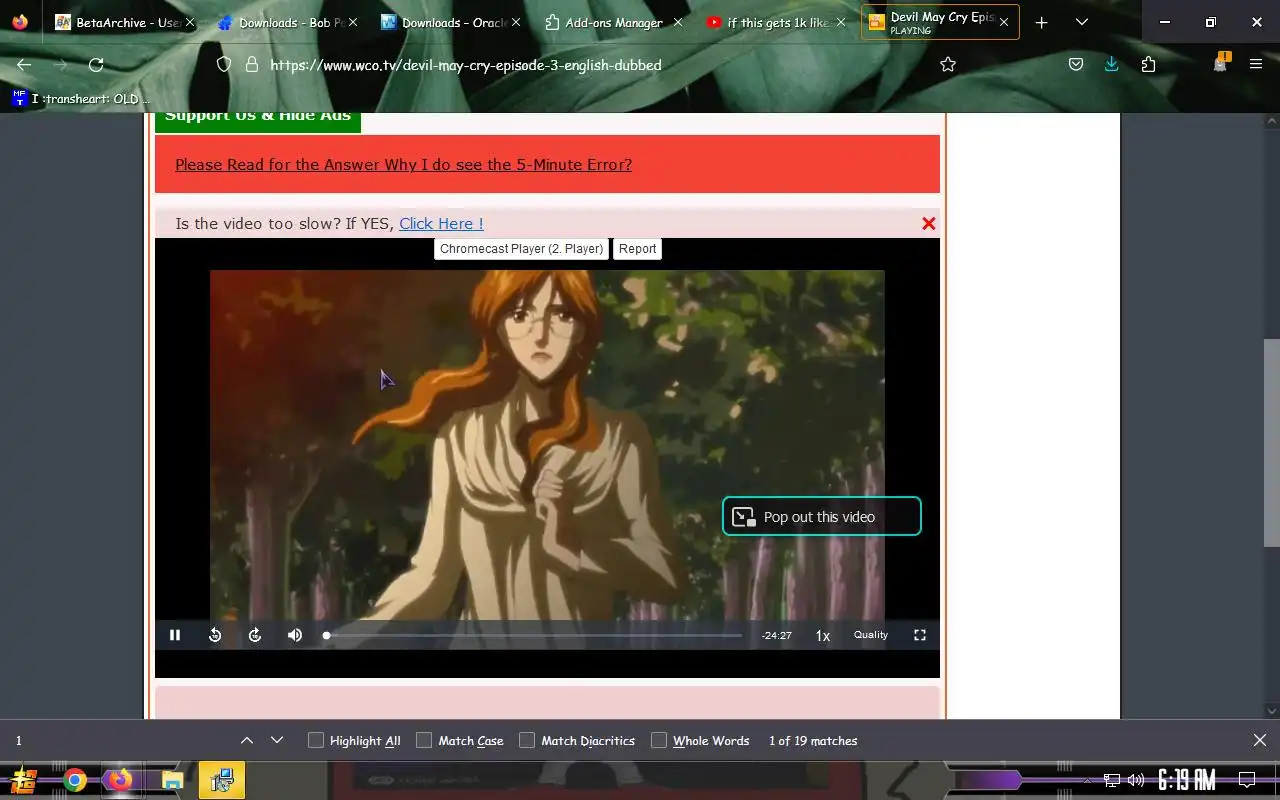This screenshot has height=800, width=1280.
Task: Open the transheart bookmark in bookmarks bar
Action: tap(80, 98)
